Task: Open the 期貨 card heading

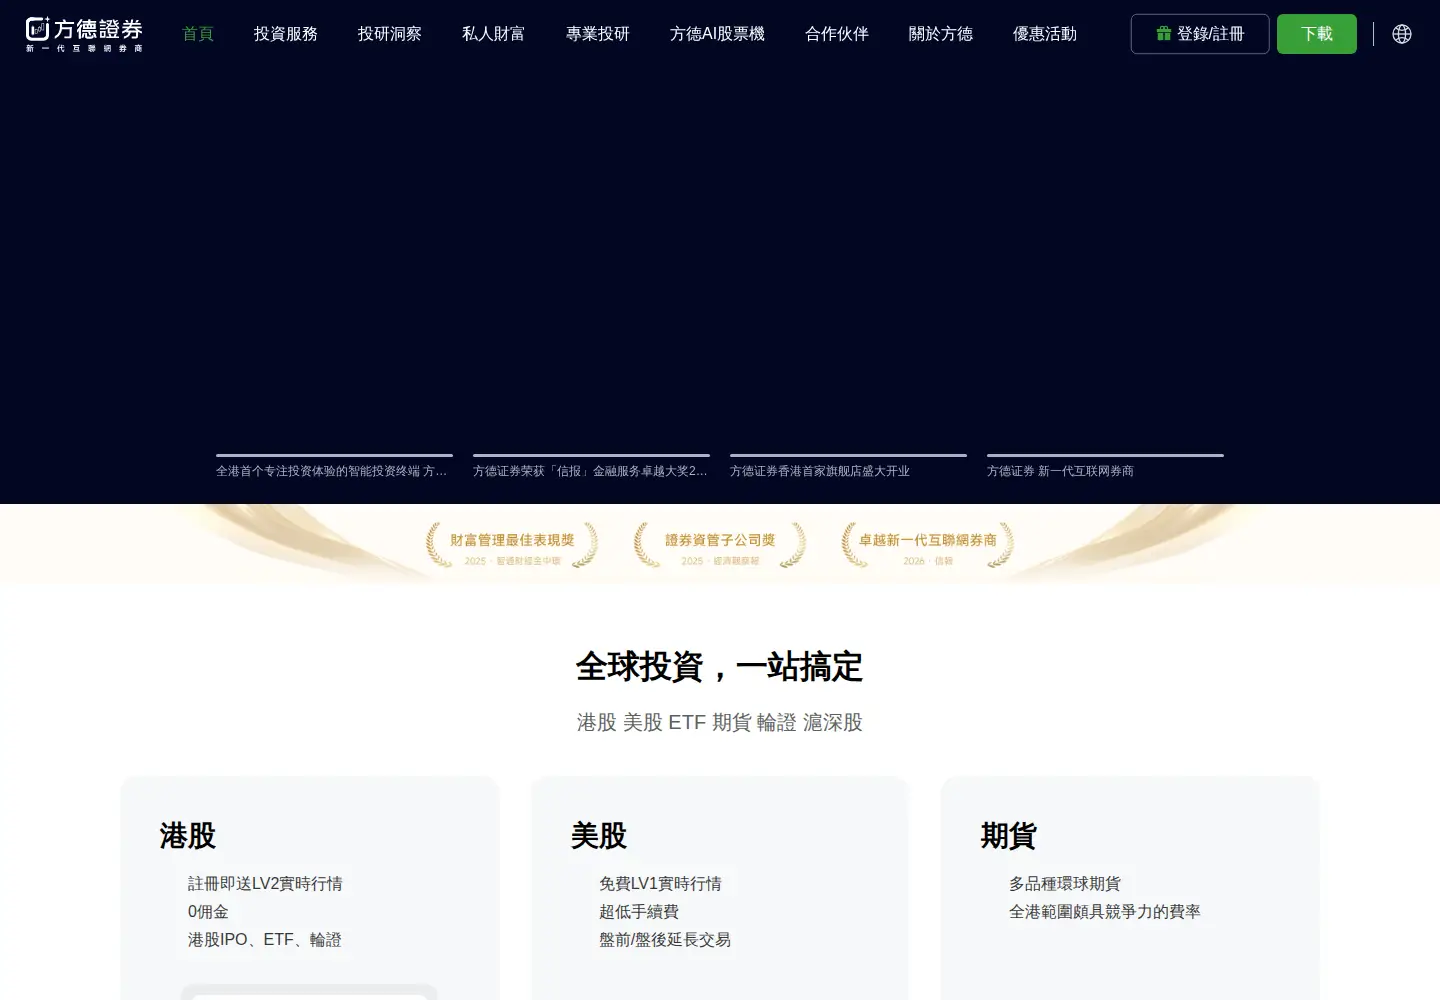Action: tap(1009, 835)
